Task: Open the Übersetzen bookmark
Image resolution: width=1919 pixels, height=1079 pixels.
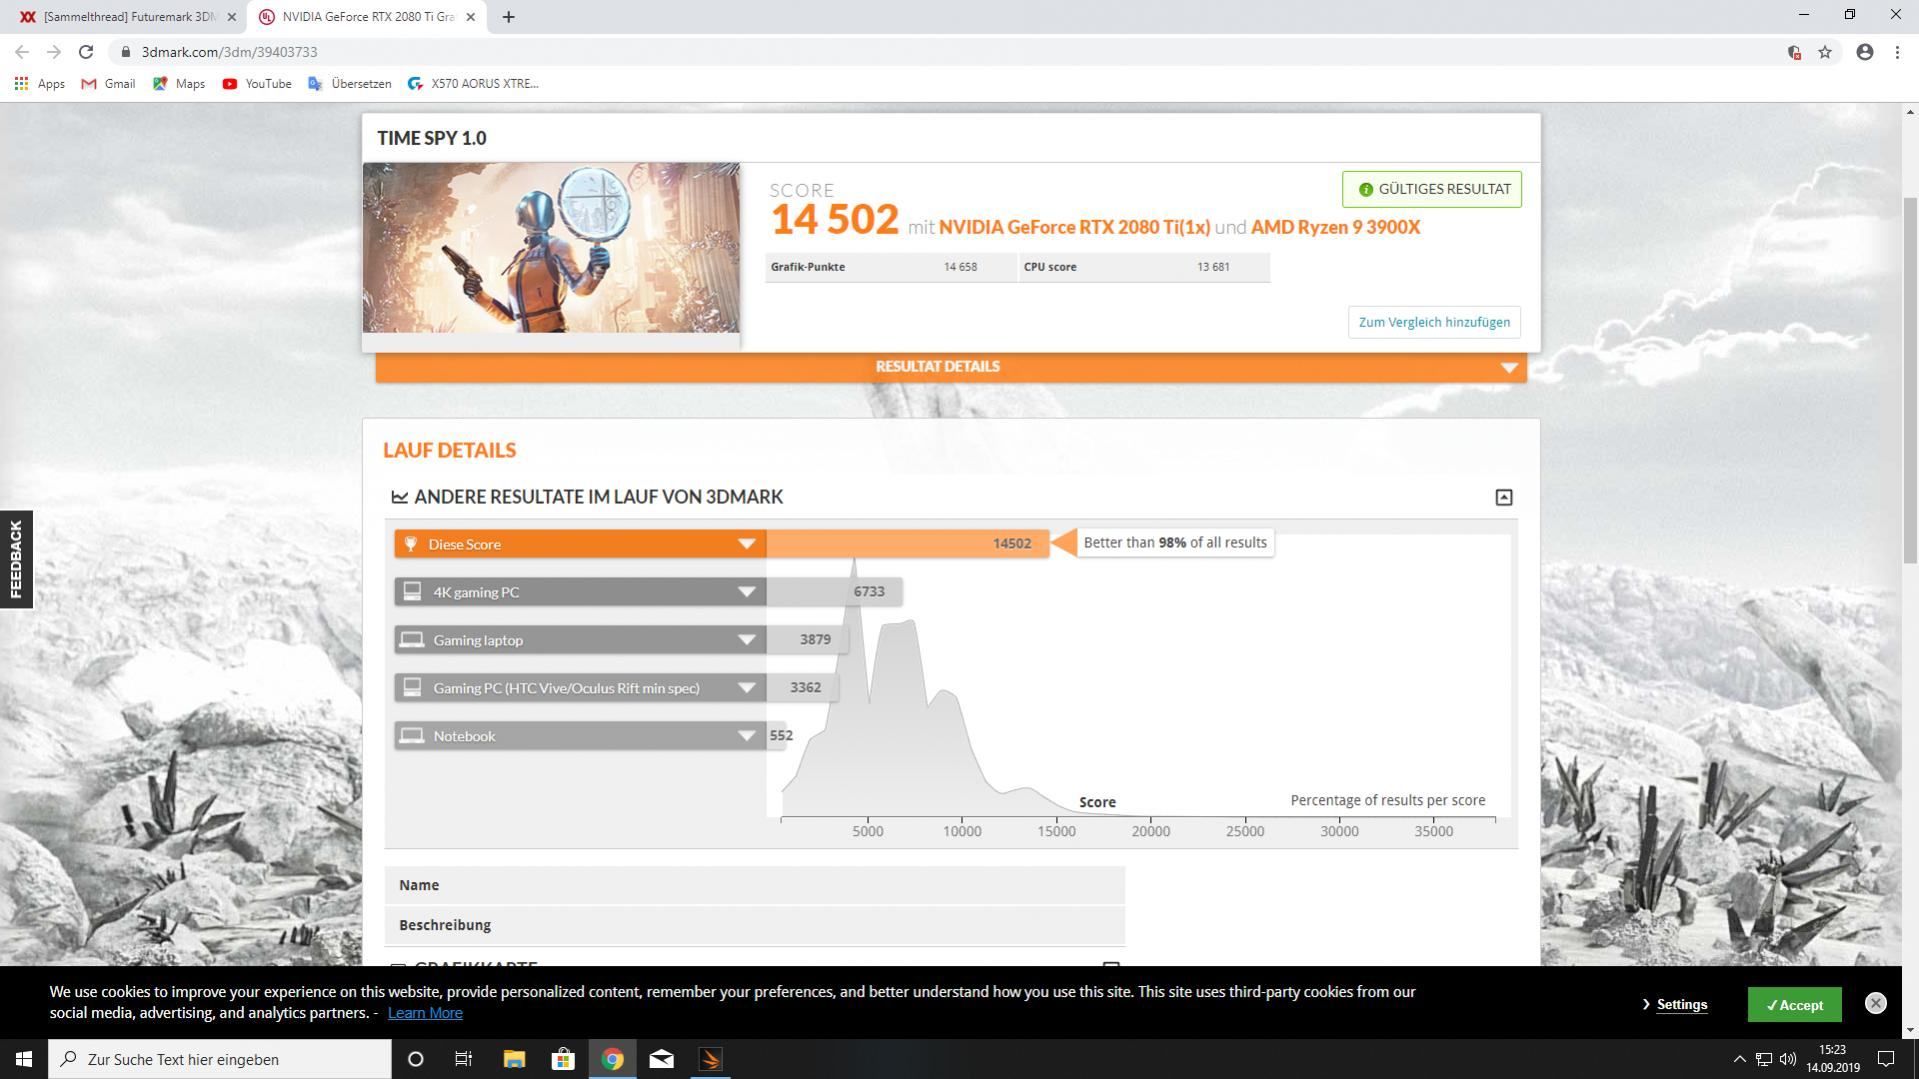Action: click(350, 84)
